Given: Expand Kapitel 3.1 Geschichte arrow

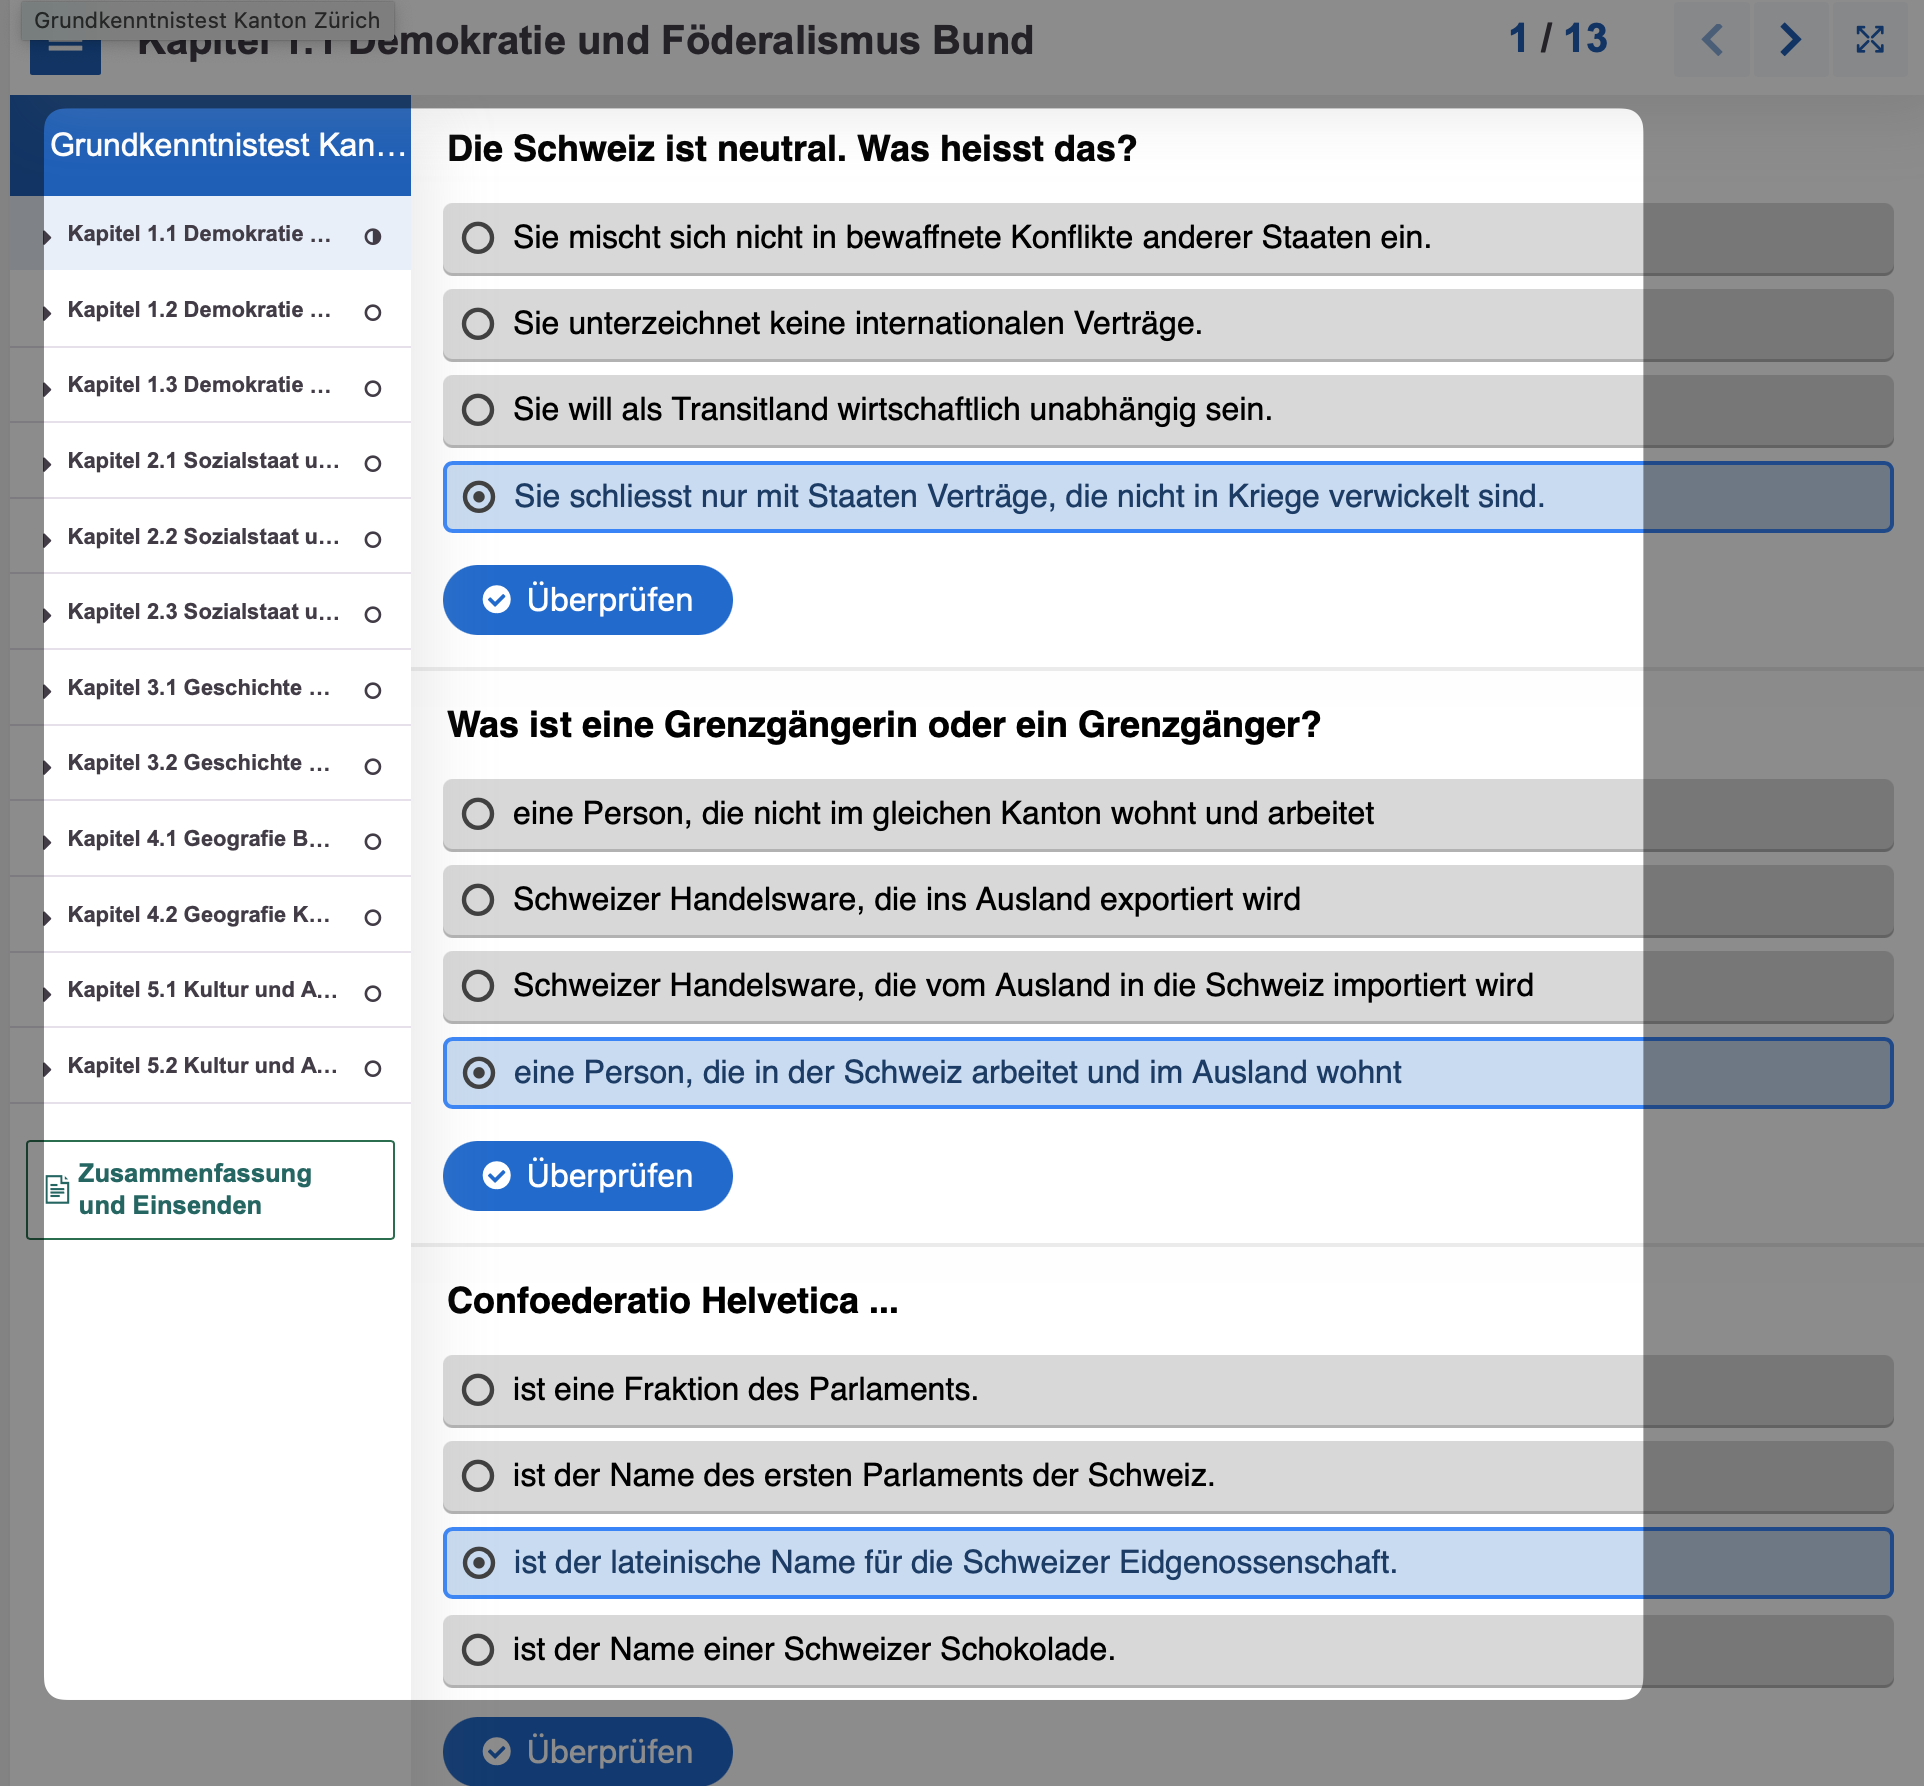Looking at the screenshot, I should click(47, 691).
